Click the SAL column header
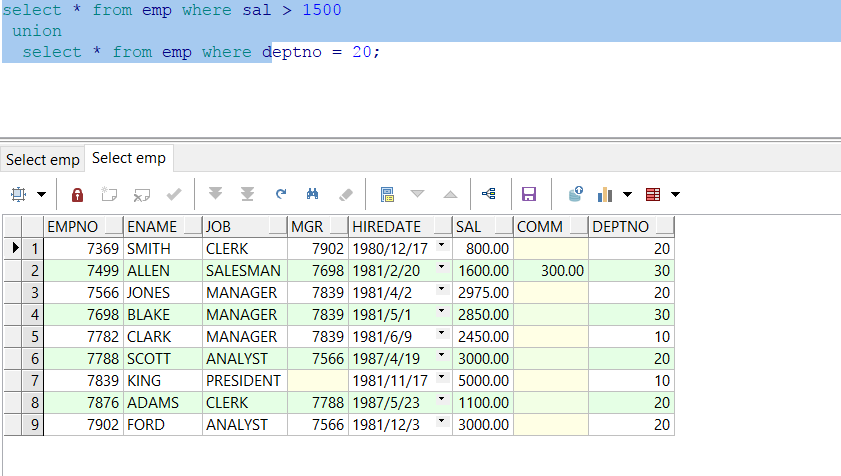Viewport: 841px width, 476px height. pyautogui.click(x=483, y=226)
